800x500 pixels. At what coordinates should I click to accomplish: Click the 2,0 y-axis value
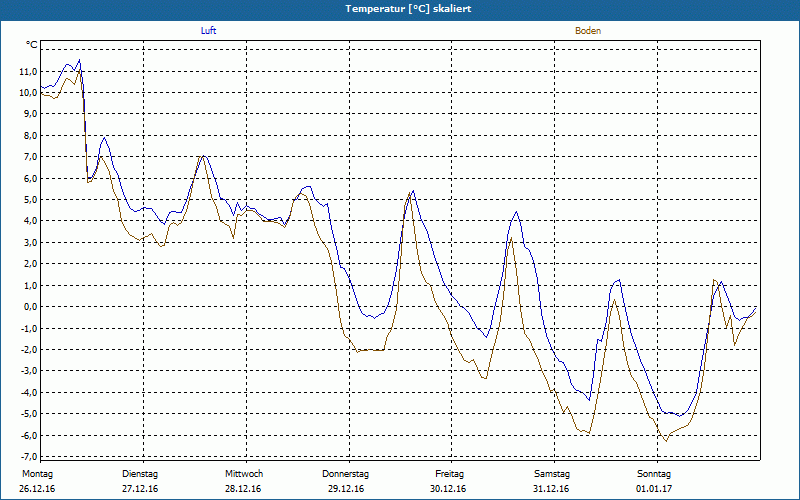30,264
